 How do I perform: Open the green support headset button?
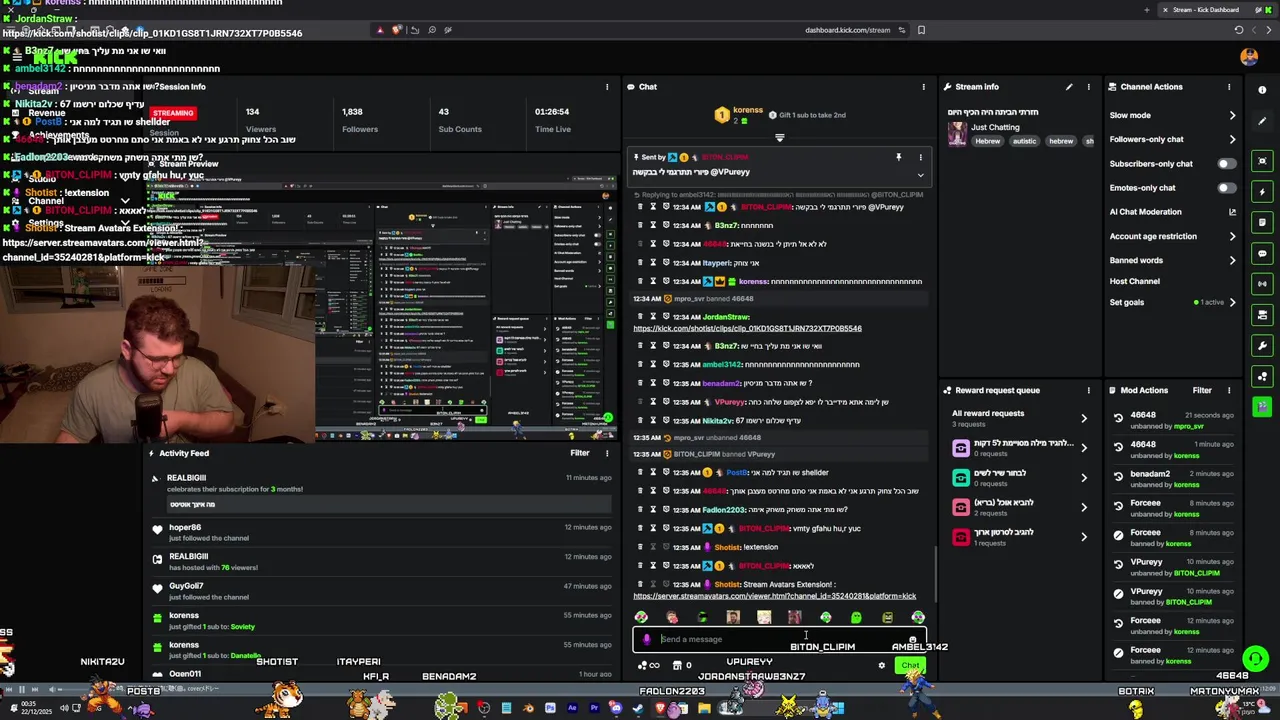(1255, 659)
